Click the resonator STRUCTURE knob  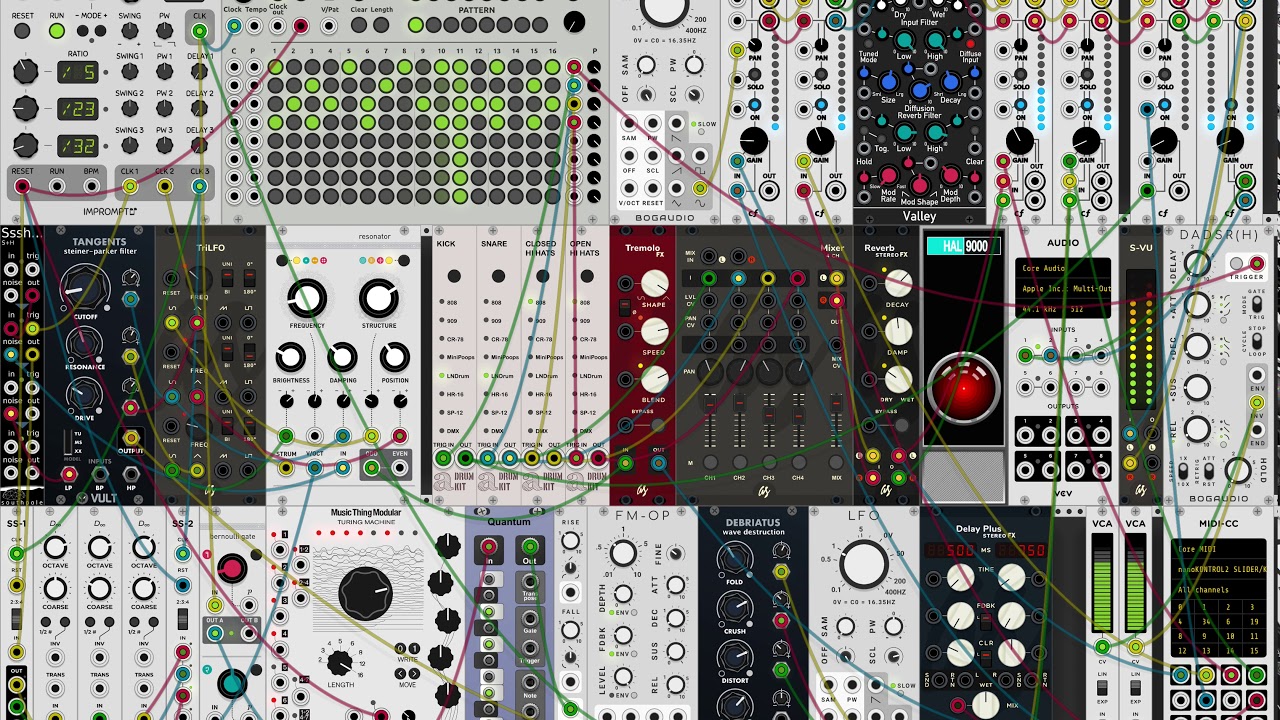pyautogui.click(x=378, y=298)
